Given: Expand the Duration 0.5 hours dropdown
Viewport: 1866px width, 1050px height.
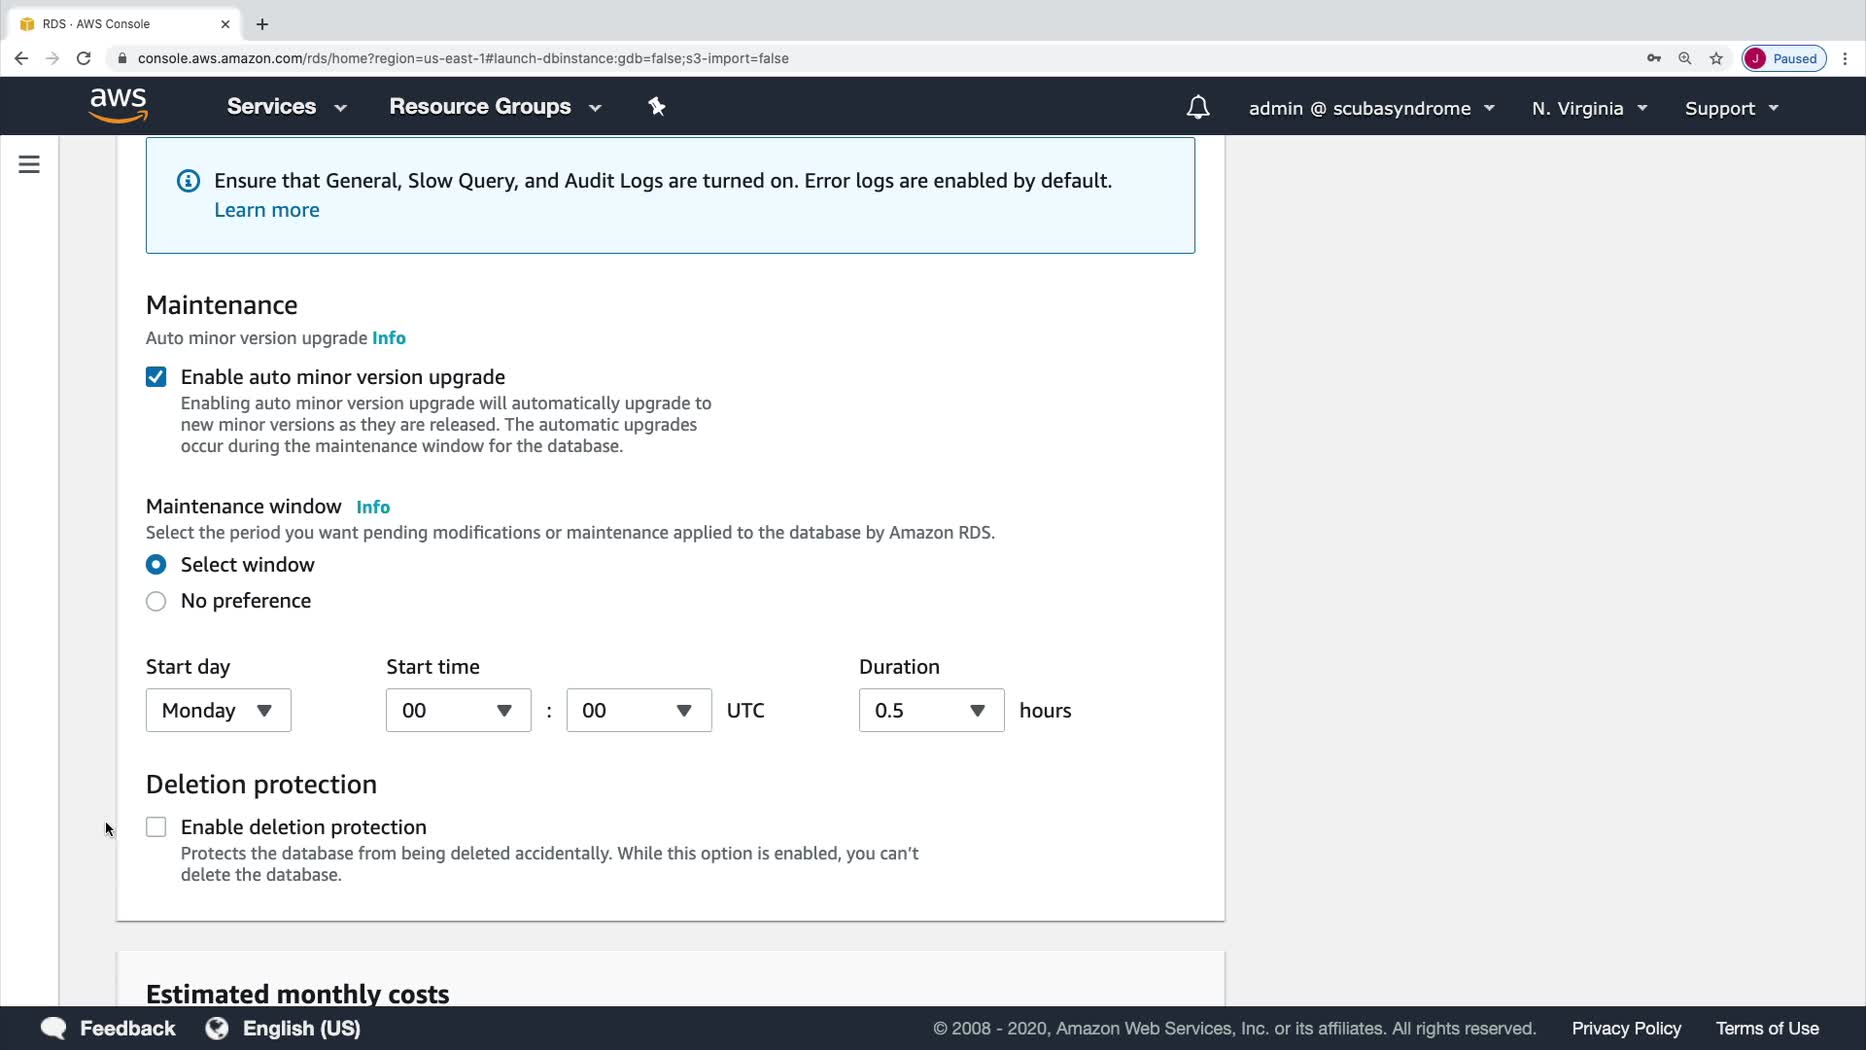Looking at the screenshot, I should coord(931,710).
